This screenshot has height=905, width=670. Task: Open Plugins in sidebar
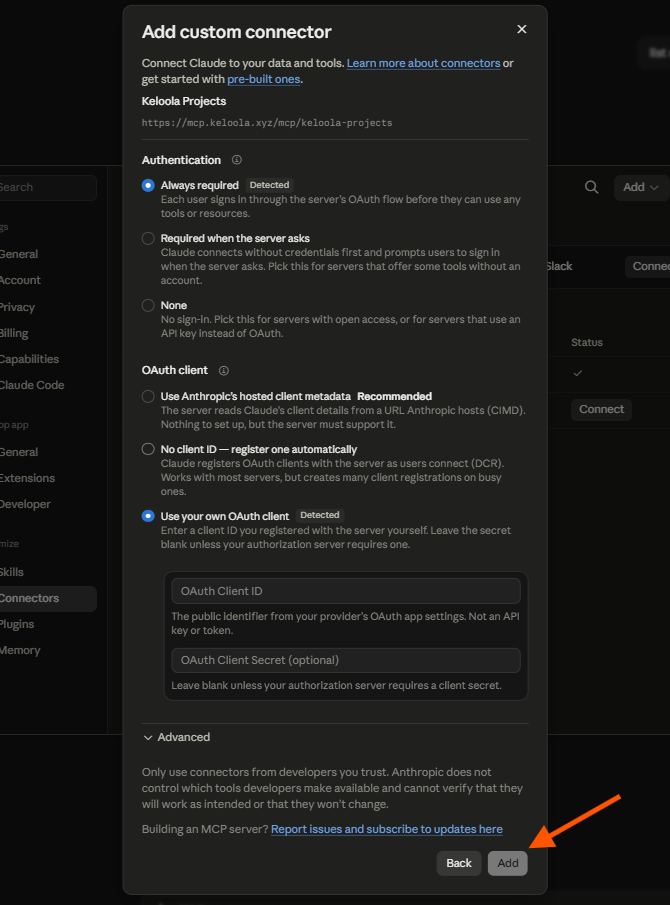point(17,624)
